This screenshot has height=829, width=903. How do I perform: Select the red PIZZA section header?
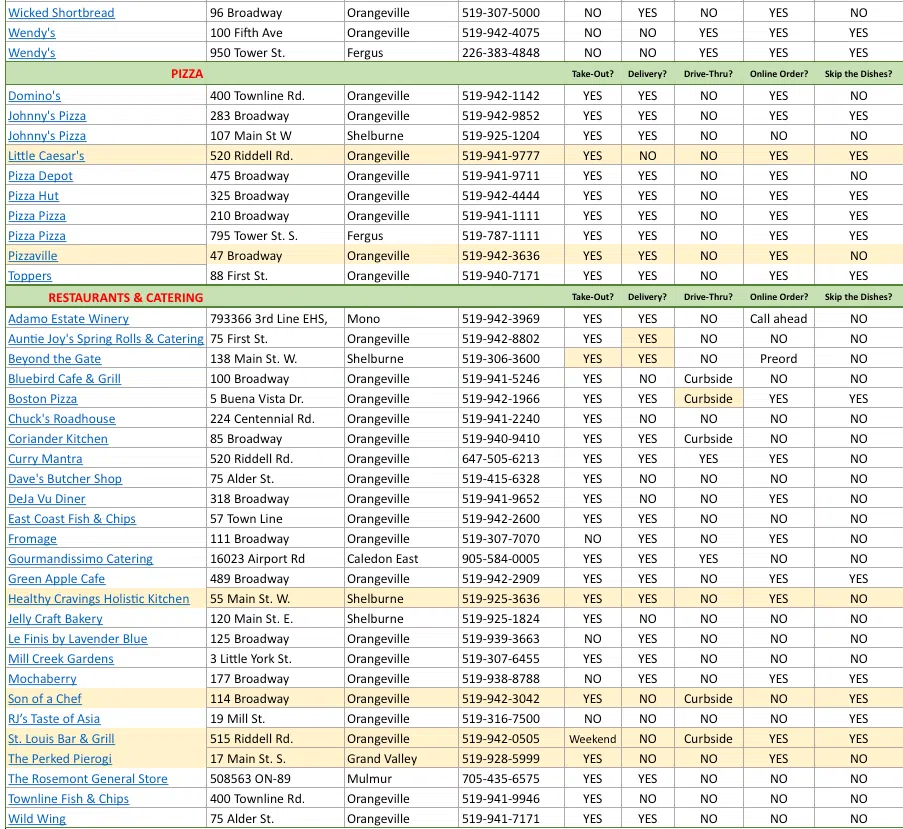click(187, 74)
